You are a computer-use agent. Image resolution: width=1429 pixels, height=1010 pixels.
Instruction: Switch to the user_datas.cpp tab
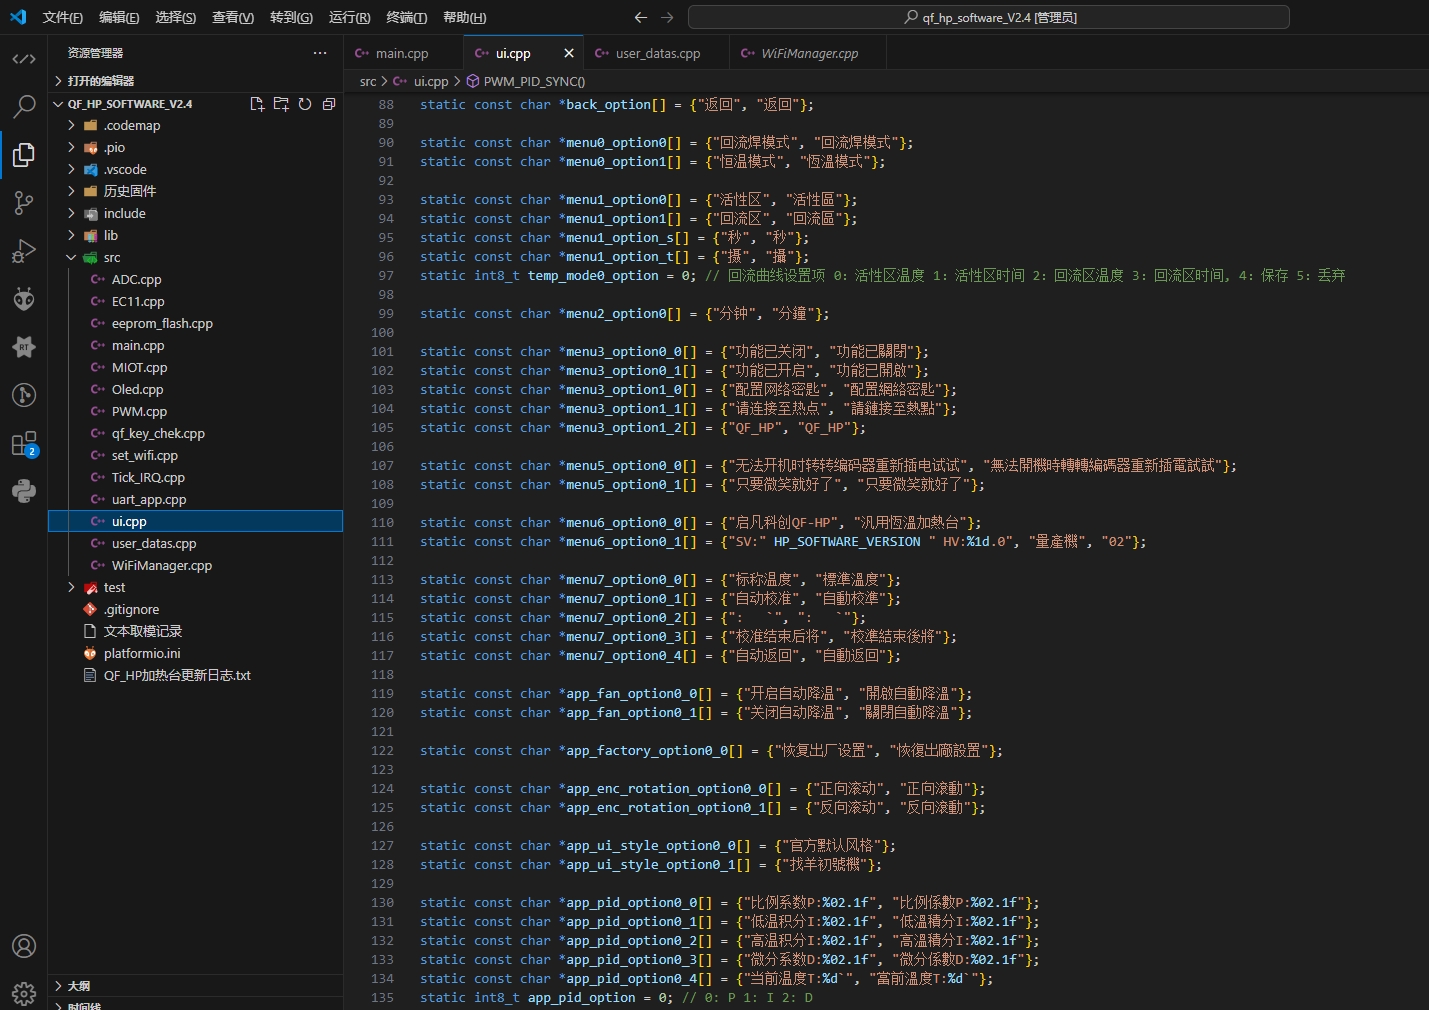coord(657,54)
